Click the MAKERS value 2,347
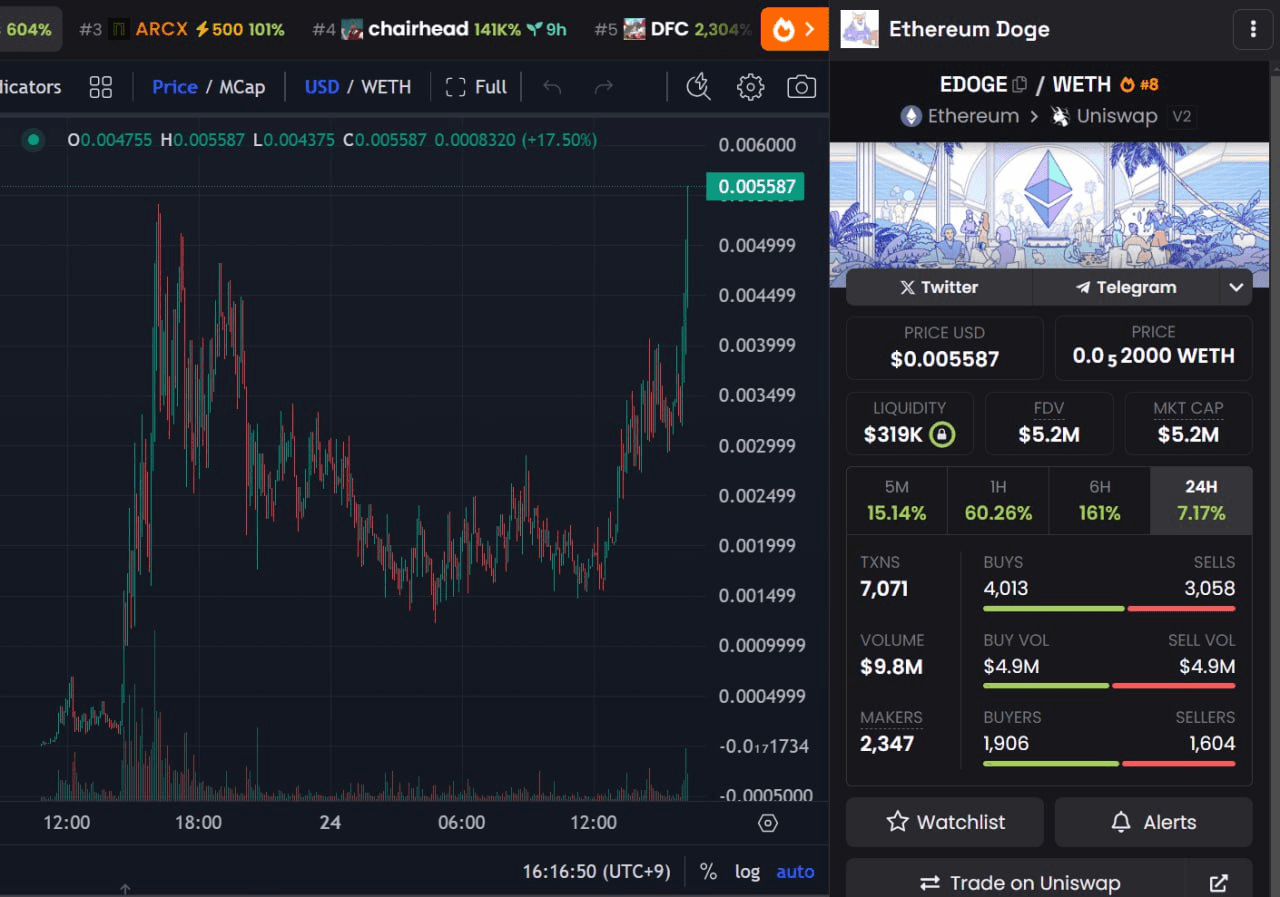The width and height of the screenshot is (1280, 897). point(887,743)
